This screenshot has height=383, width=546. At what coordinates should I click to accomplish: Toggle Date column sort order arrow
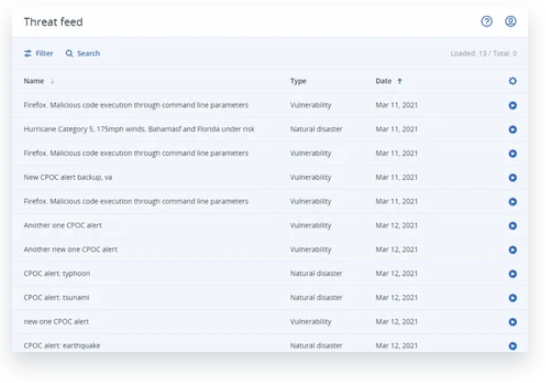click(x=400, y=81)
